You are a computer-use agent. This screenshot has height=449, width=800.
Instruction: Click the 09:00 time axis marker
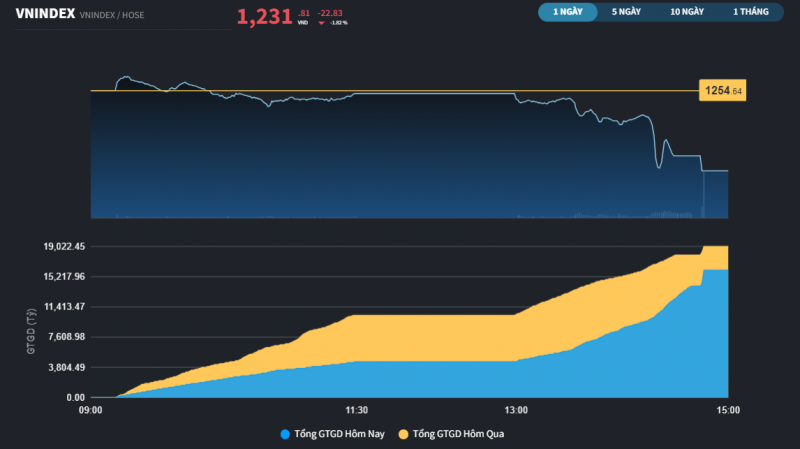(91, 410)
